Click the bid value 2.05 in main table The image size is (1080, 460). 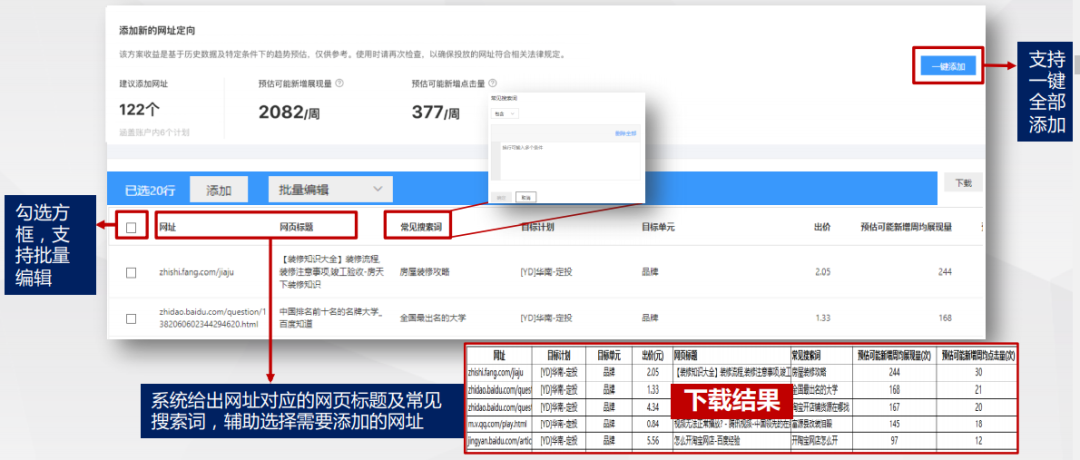pos(822,272)
